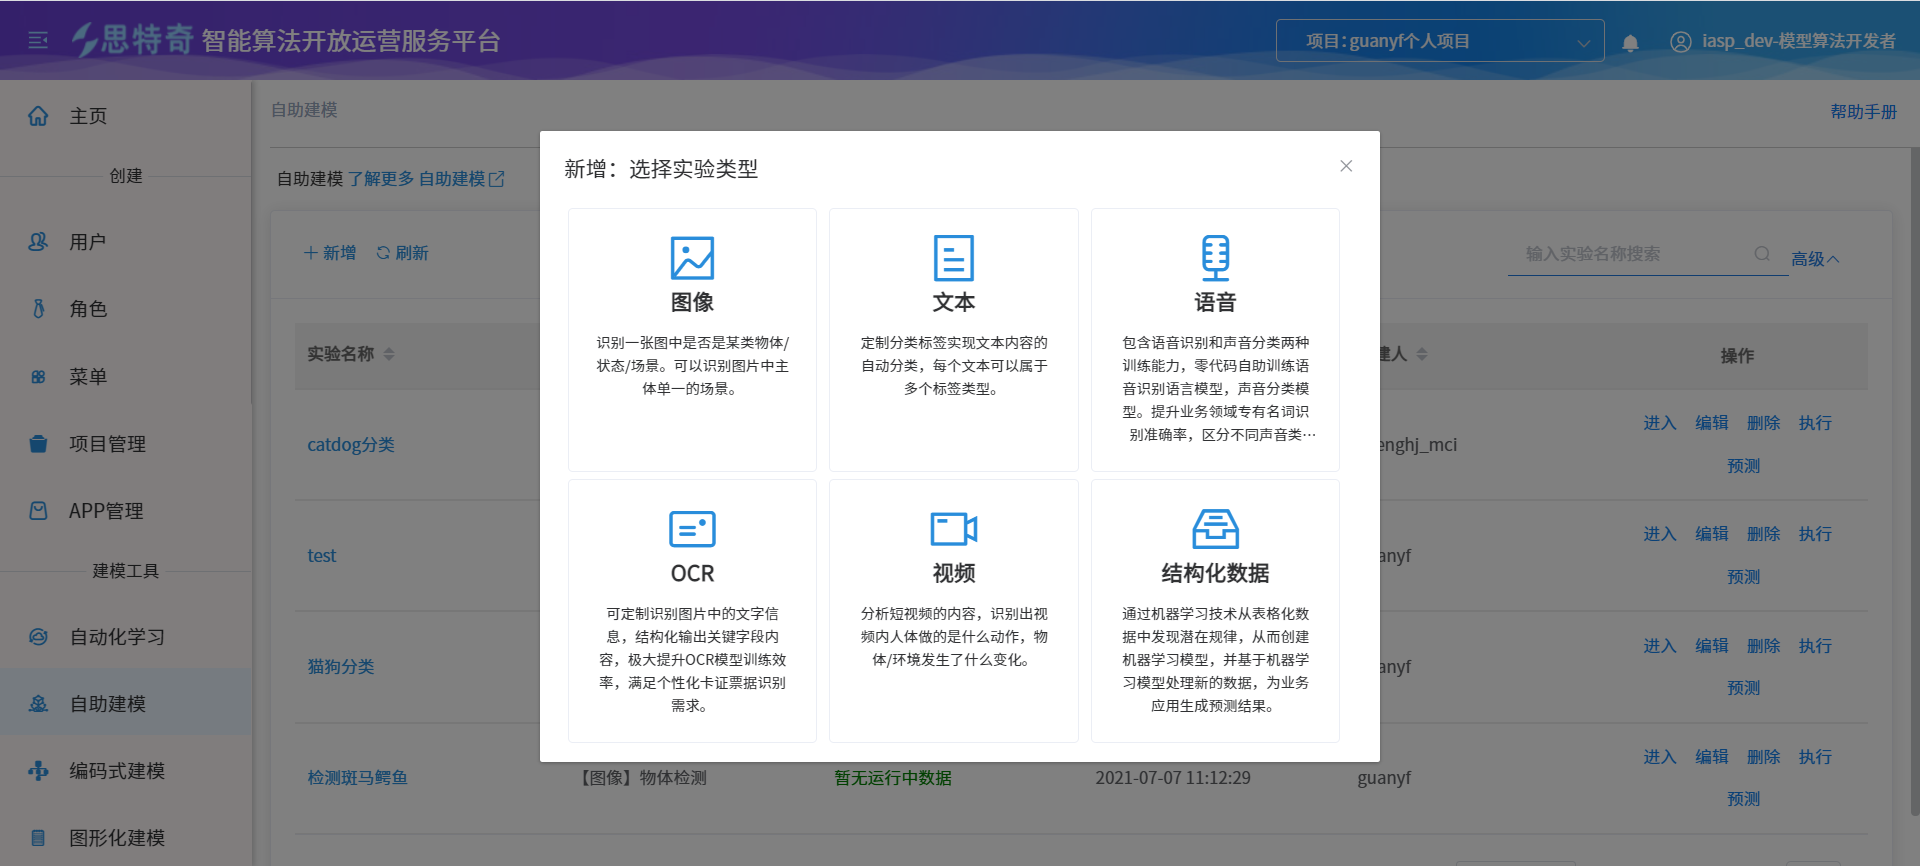
Task: Click 预测 in 检测斑马鳄鱼 row
Action: click(x=1744, y=799)
